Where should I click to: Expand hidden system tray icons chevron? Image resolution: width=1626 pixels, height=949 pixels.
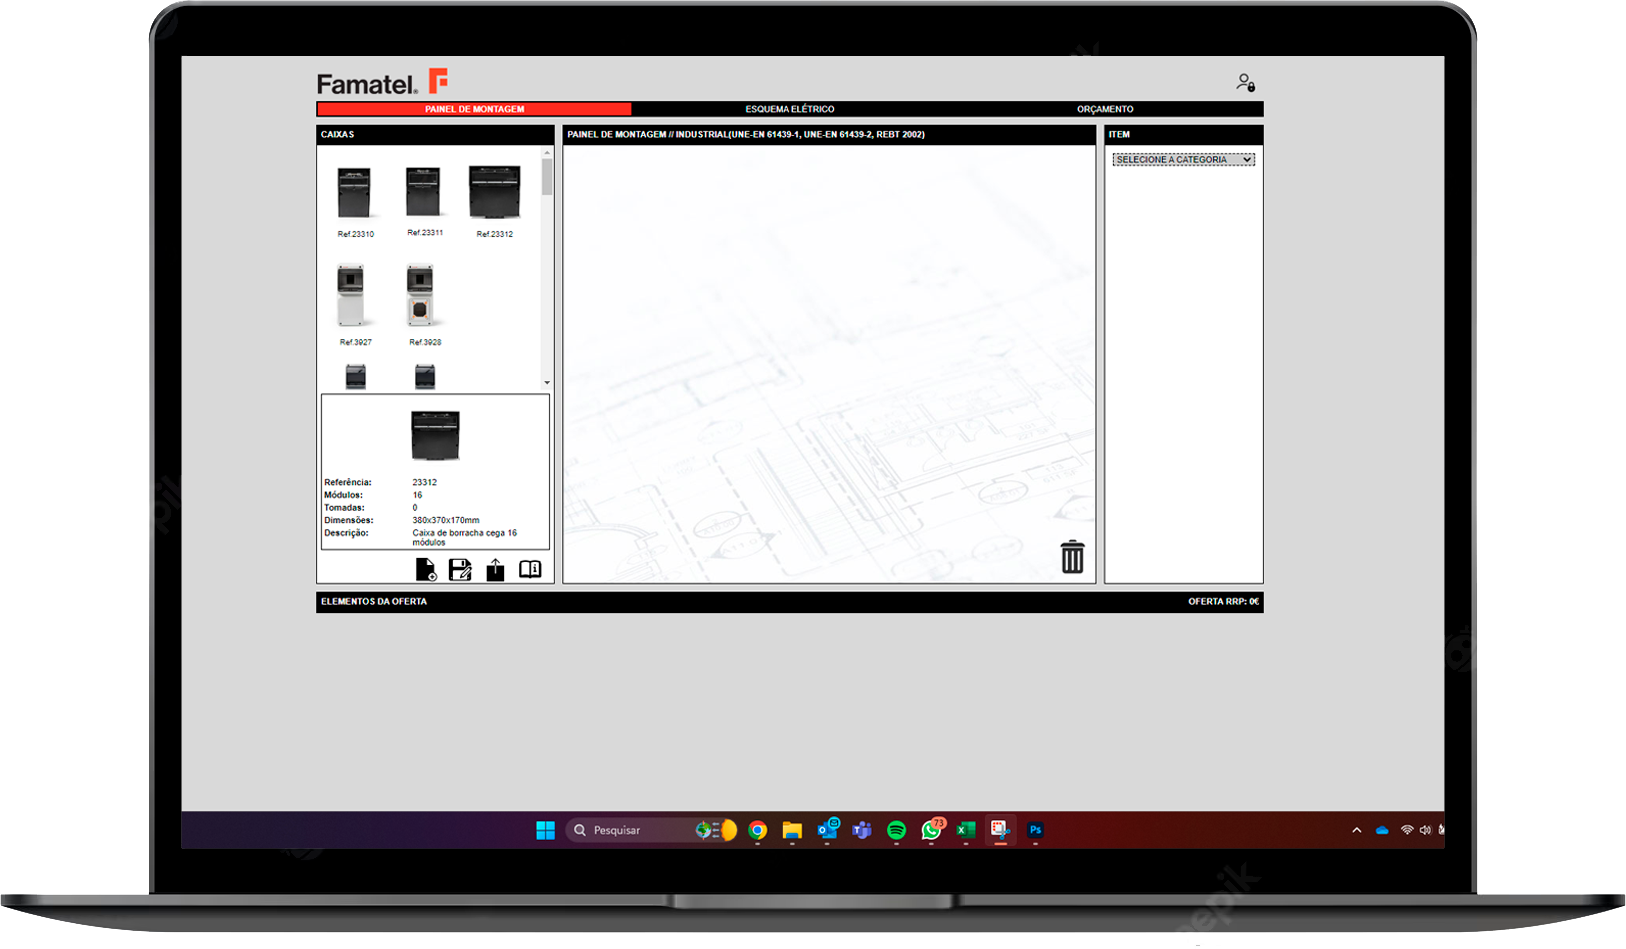[1356, 830]
